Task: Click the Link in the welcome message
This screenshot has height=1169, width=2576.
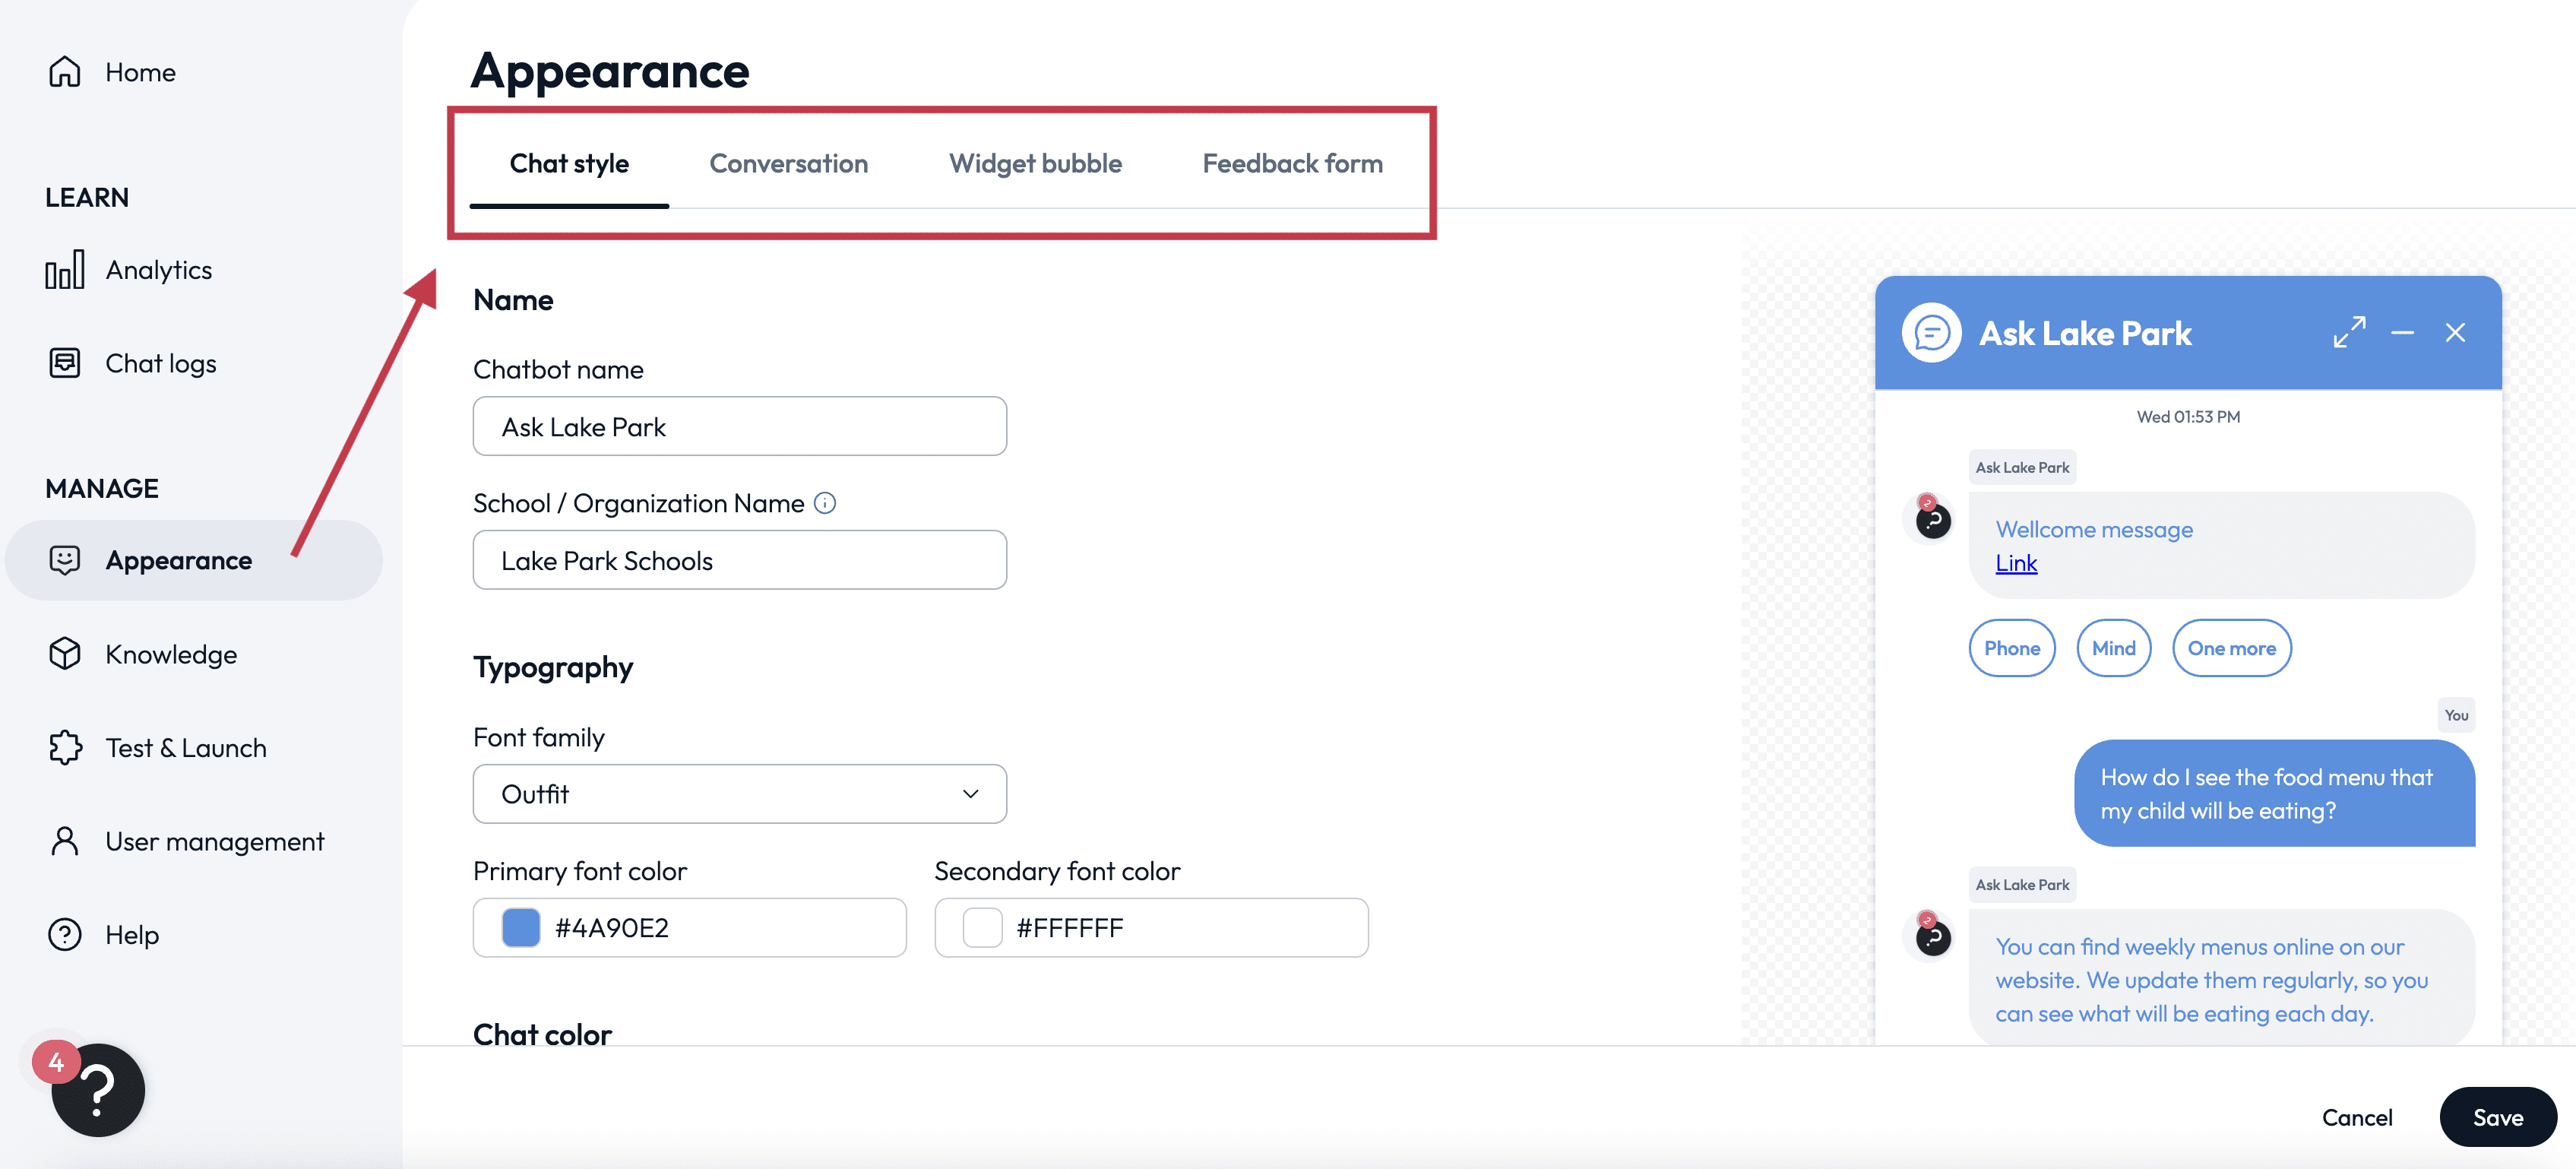Action: [2016, 563]
